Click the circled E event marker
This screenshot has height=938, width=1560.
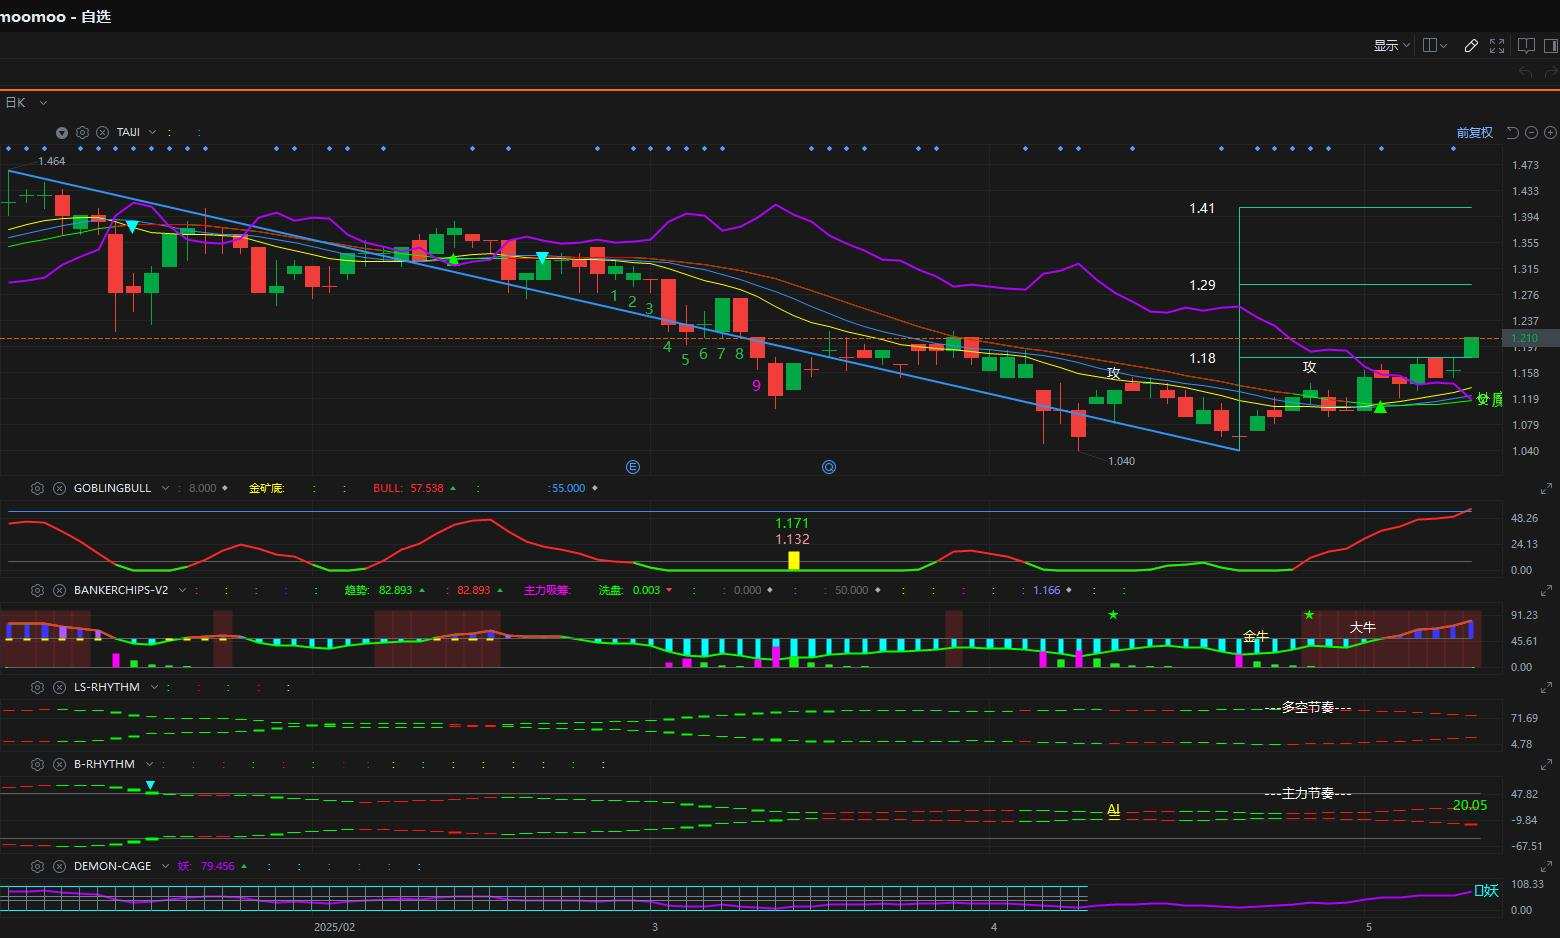tap(632, 467)
